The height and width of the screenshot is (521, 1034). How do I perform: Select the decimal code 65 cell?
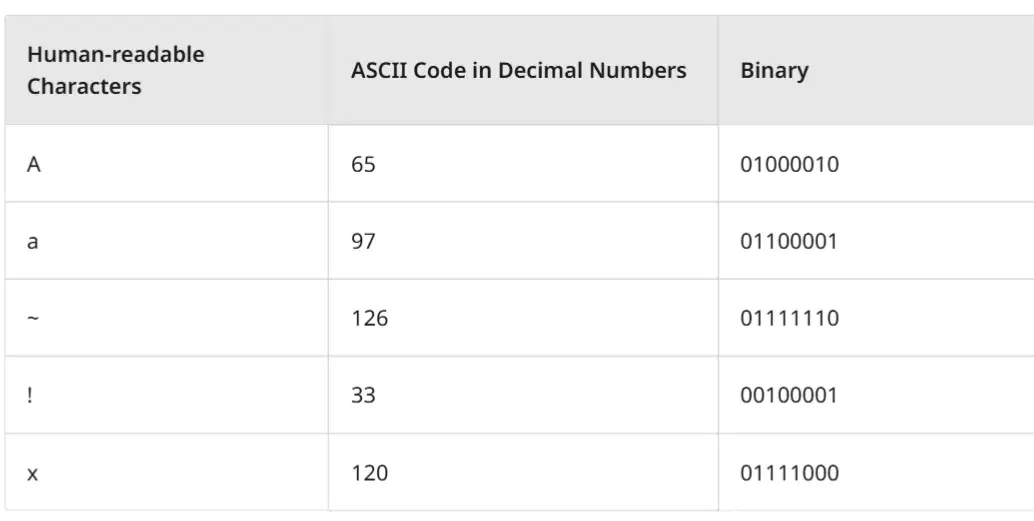523,164
